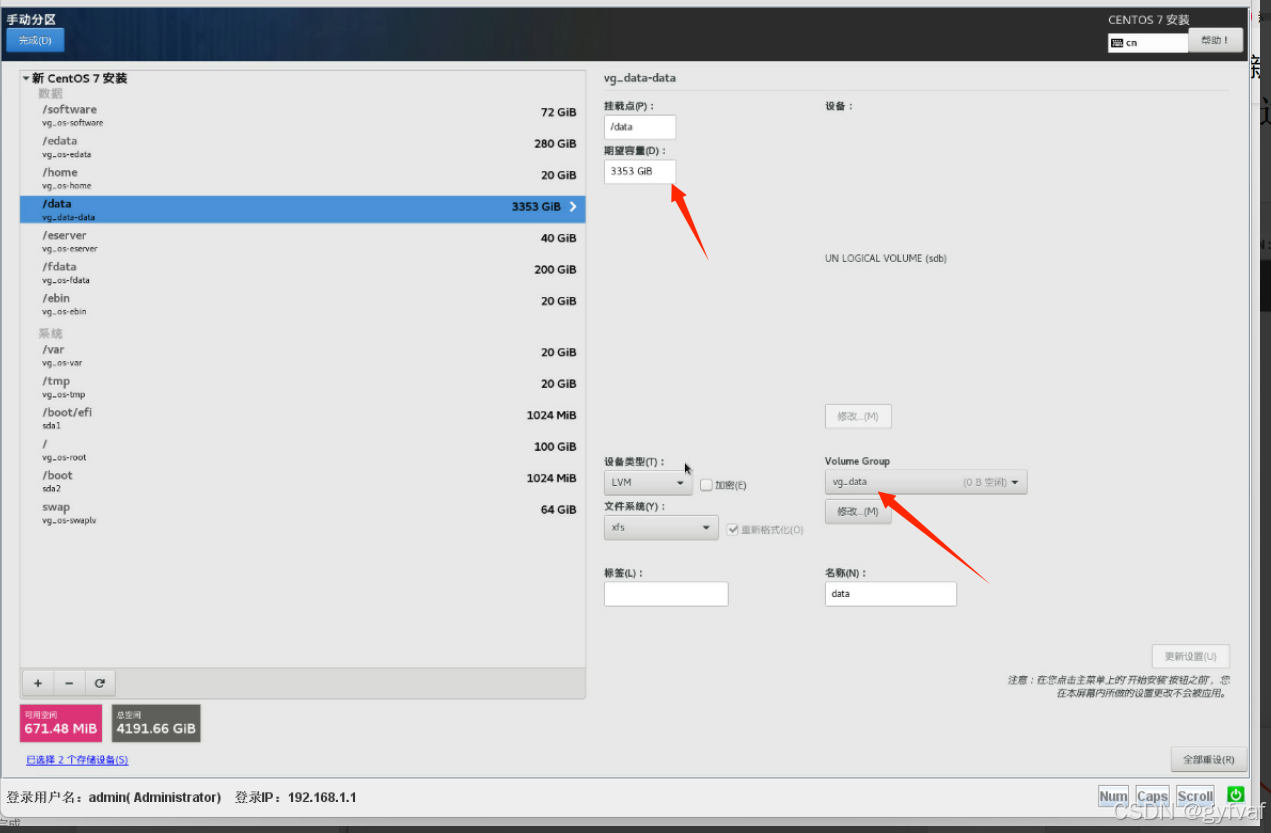Click the cn keyboard layout field
The width and height of the screenshot is (1271, 833).
tap(1148, 43)
